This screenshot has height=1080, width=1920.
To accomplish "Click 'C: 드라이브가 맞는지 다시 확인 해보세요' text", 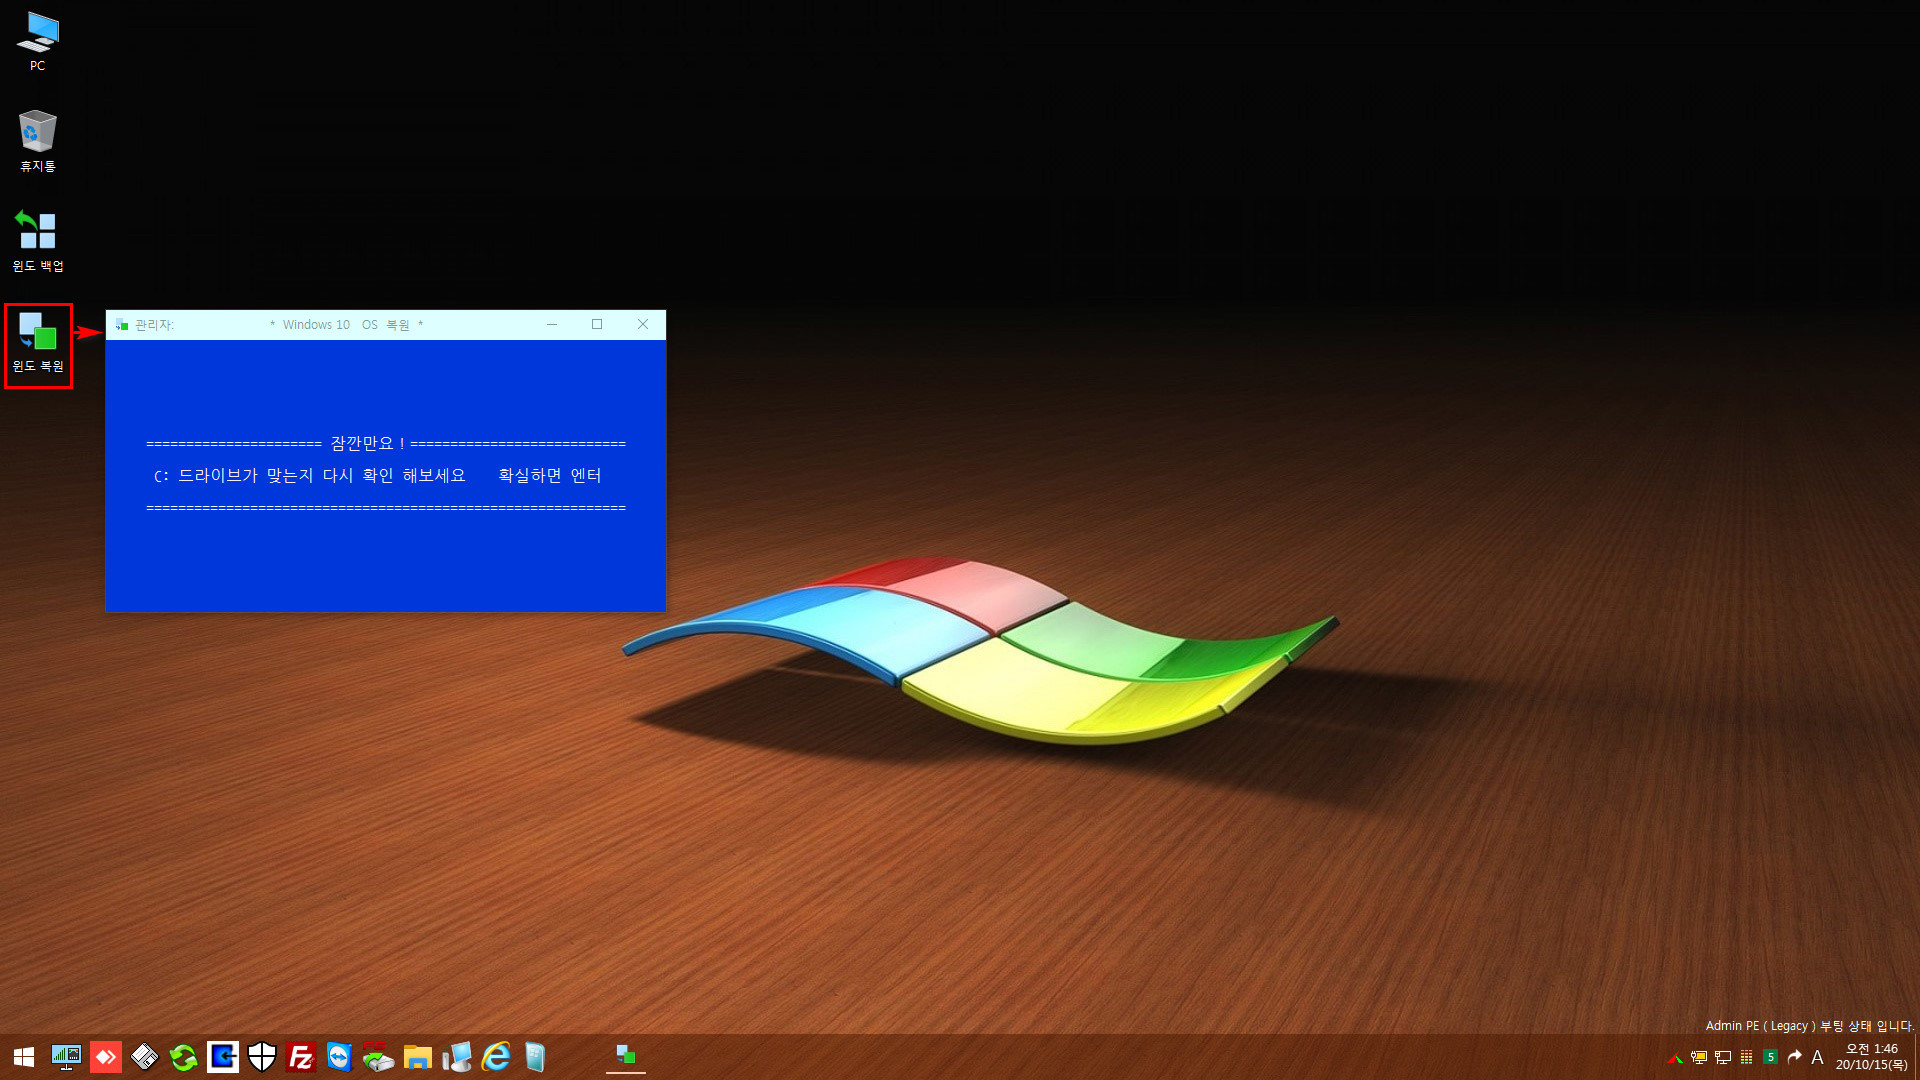I will [310, 476].
